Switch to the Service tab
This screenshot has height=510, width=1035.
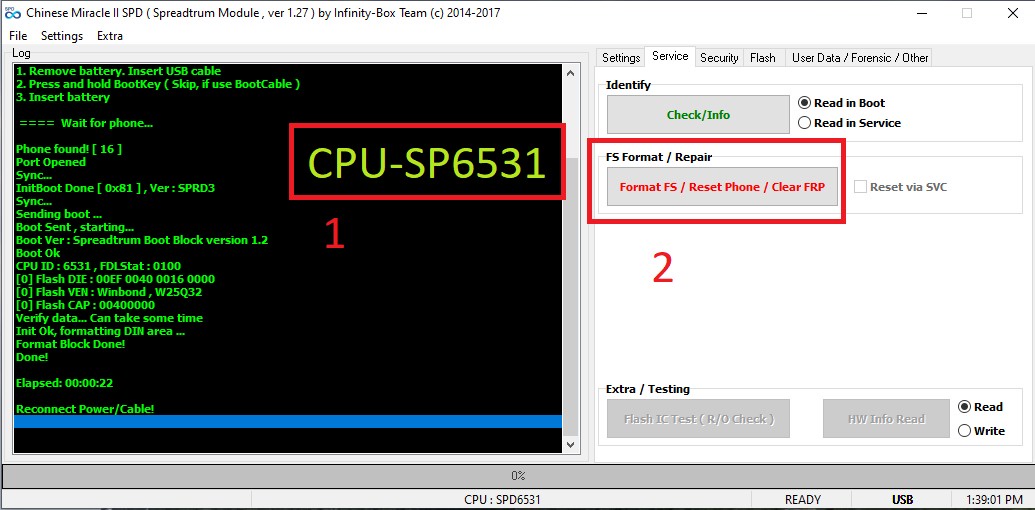point(670,57)
